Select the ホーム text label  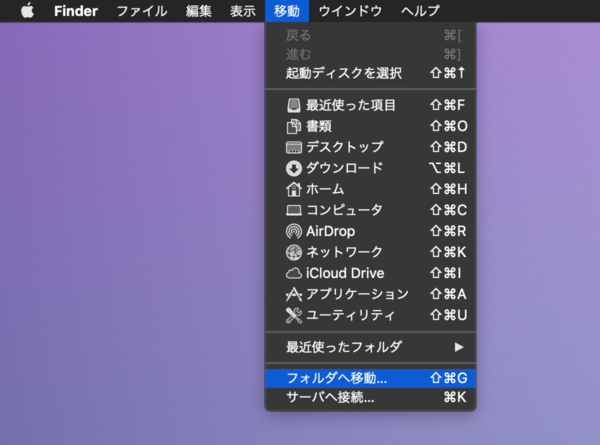(325, 189)
